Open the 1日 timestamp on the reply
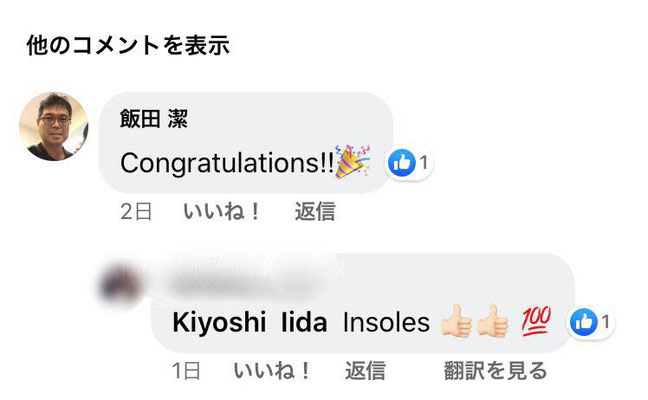This screenshot has height=400, width=648. [186, 371]
